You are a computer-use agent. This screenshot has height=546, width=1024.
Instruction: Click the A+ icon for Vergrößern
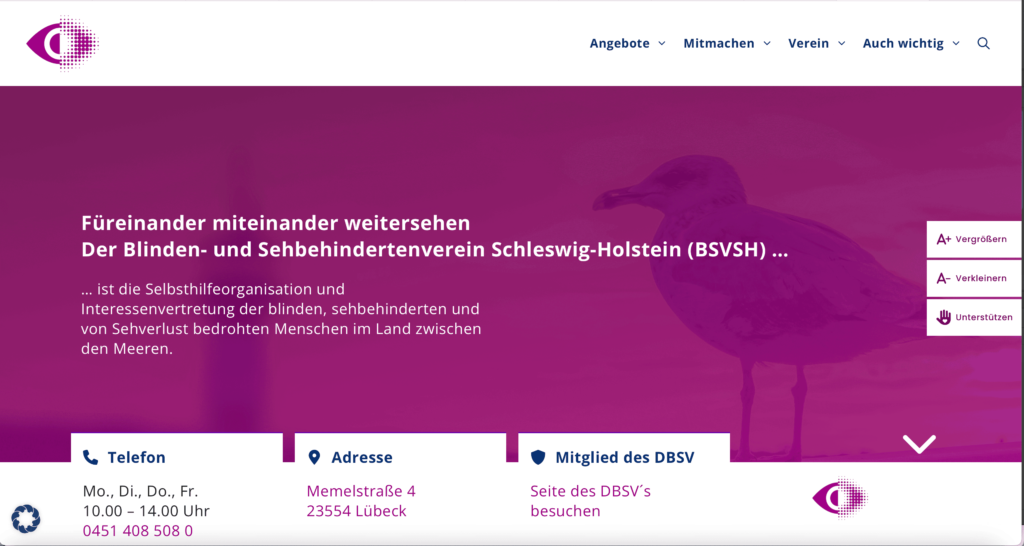tap(944, 239)
